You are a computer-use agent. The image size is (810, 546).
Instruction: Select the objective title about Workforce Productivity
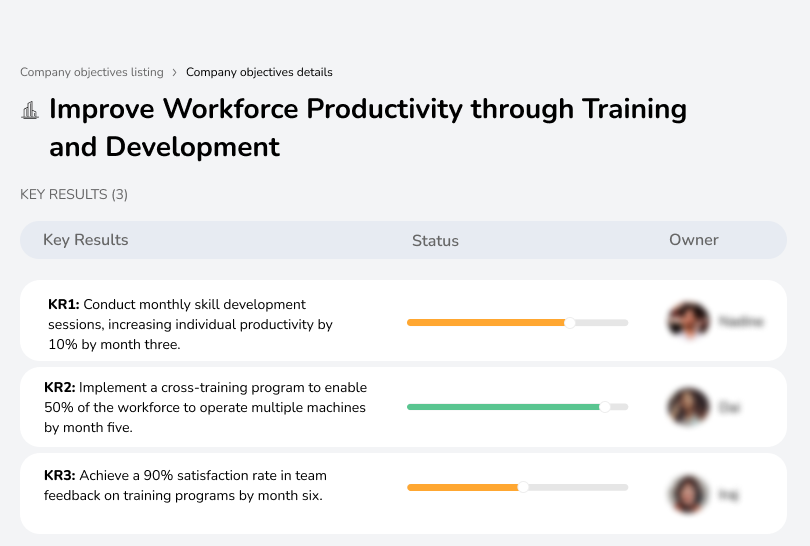coord(368,128)
